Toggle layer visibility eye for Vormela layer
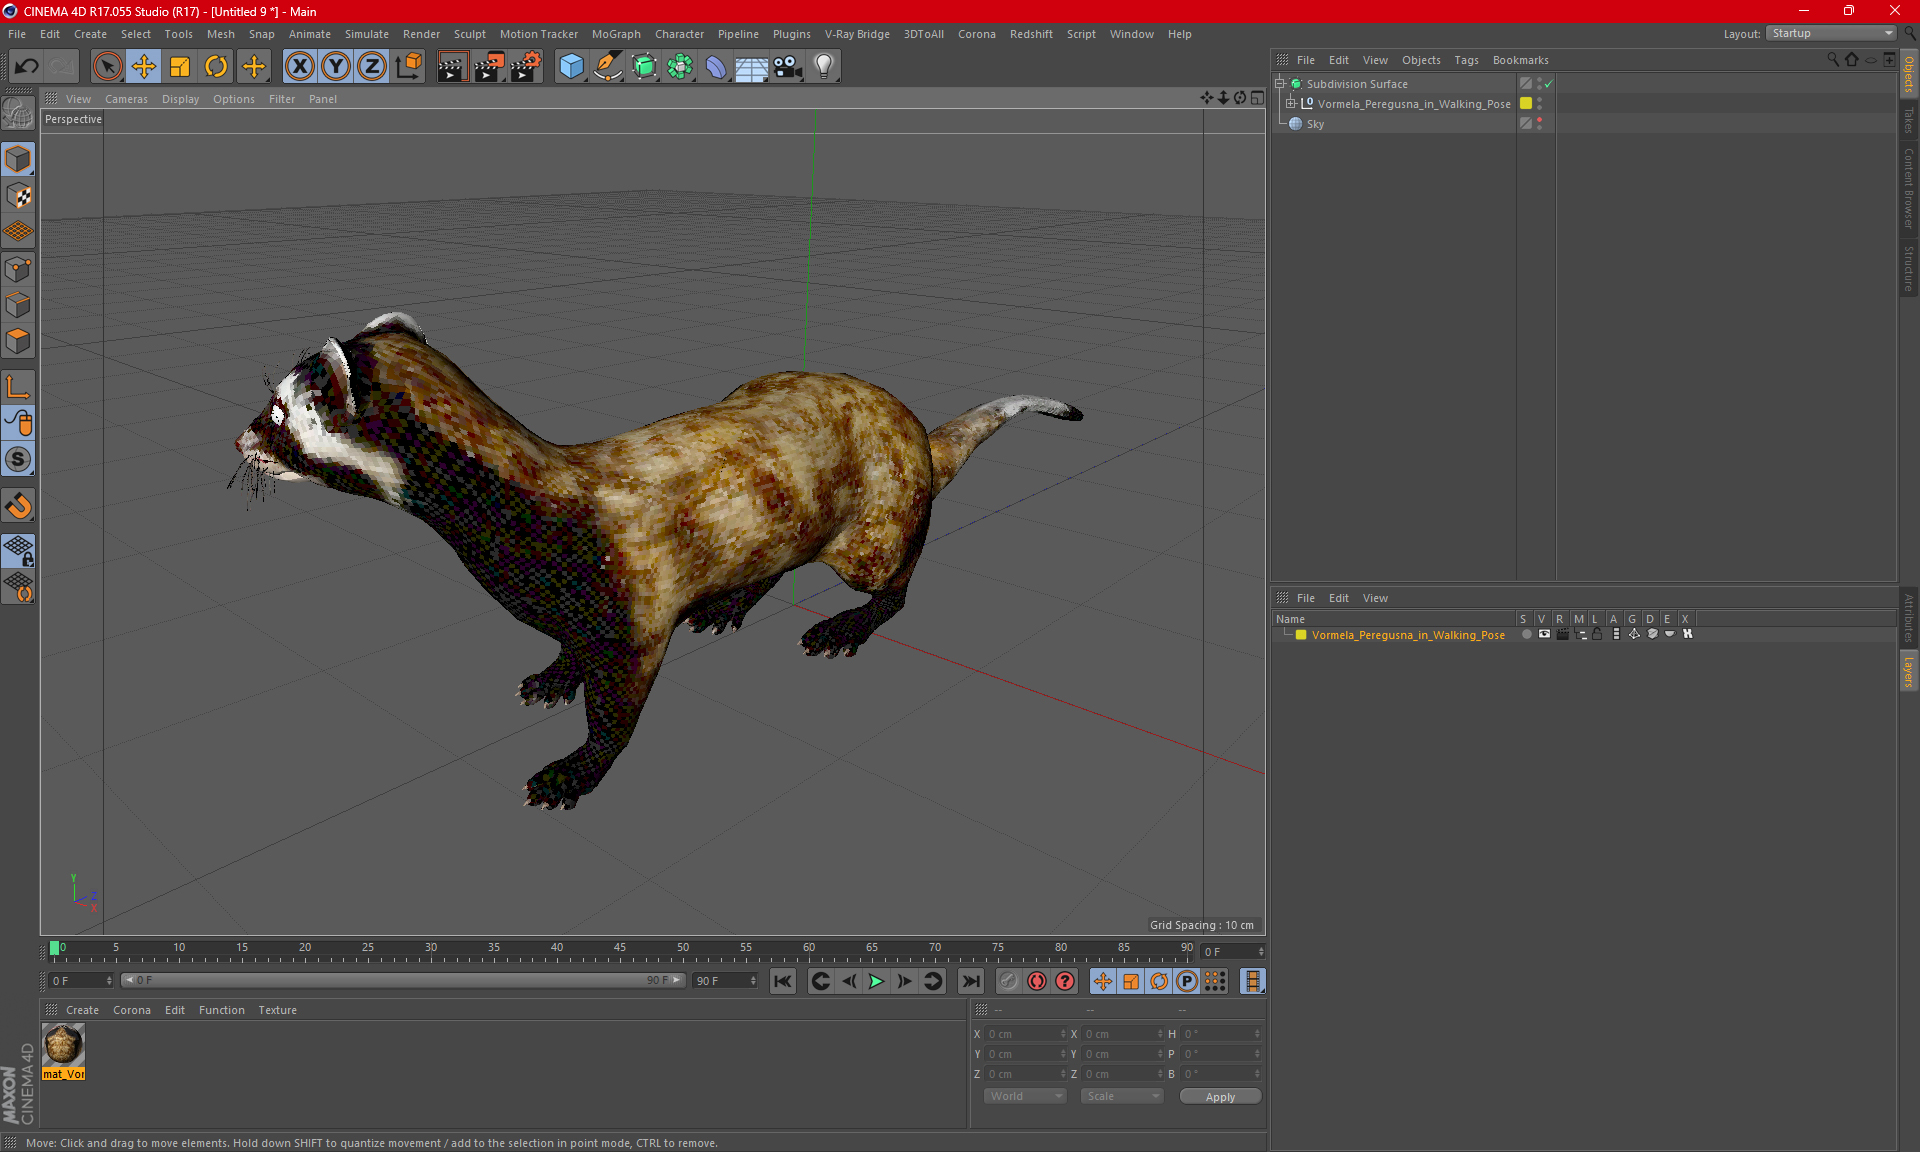The height and width of the screenshot is (1152, 1920). [x=1545, y=634]
